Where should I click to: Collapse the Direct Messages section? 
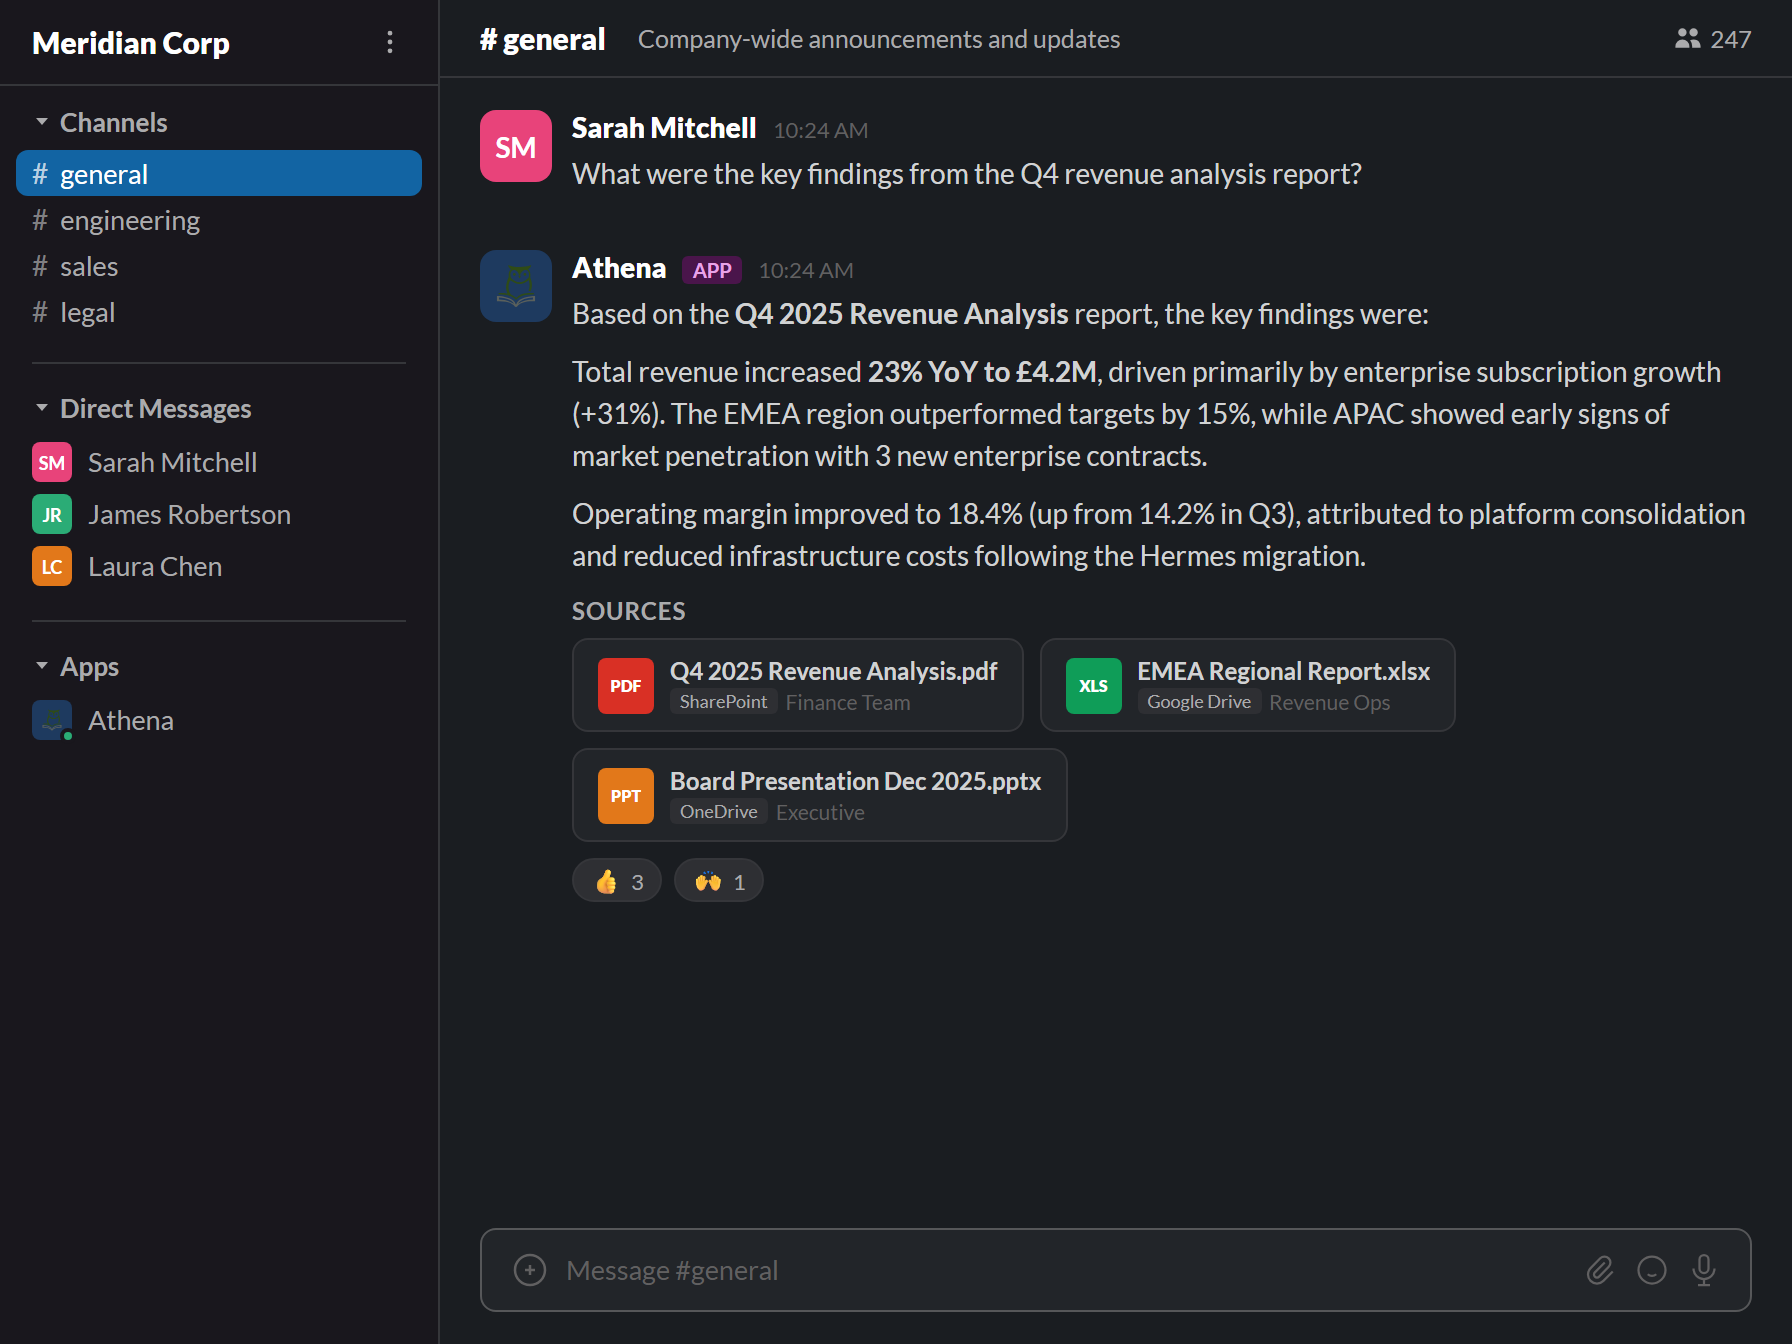click(x=42, y=407)
